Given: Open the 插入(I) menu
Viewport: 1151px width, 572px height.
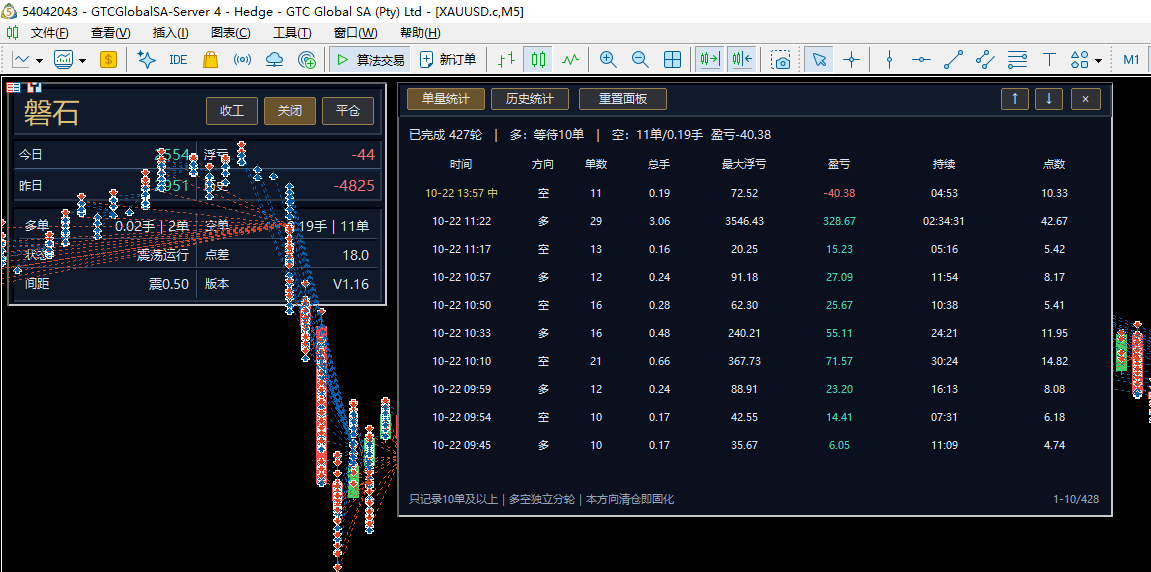Looking at the screenshot, I should pyautogui.click(x=171, y=33).
